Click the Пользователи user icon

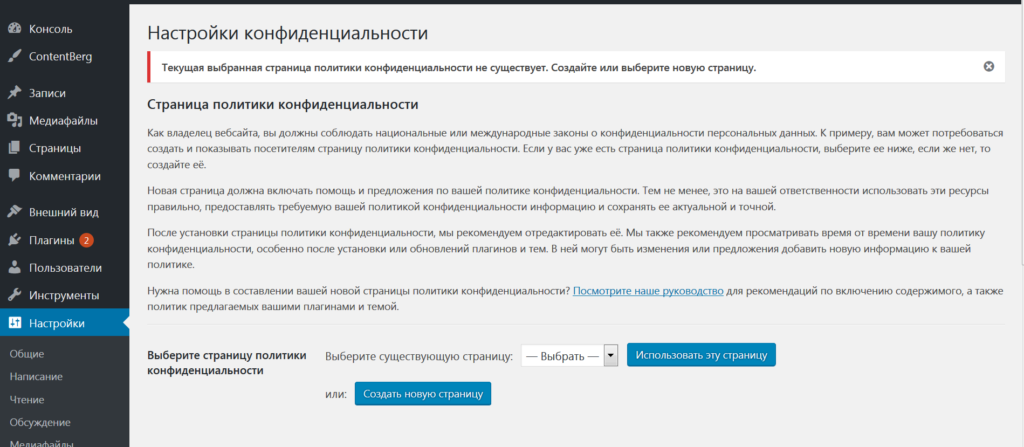click(x=14, y=268)
